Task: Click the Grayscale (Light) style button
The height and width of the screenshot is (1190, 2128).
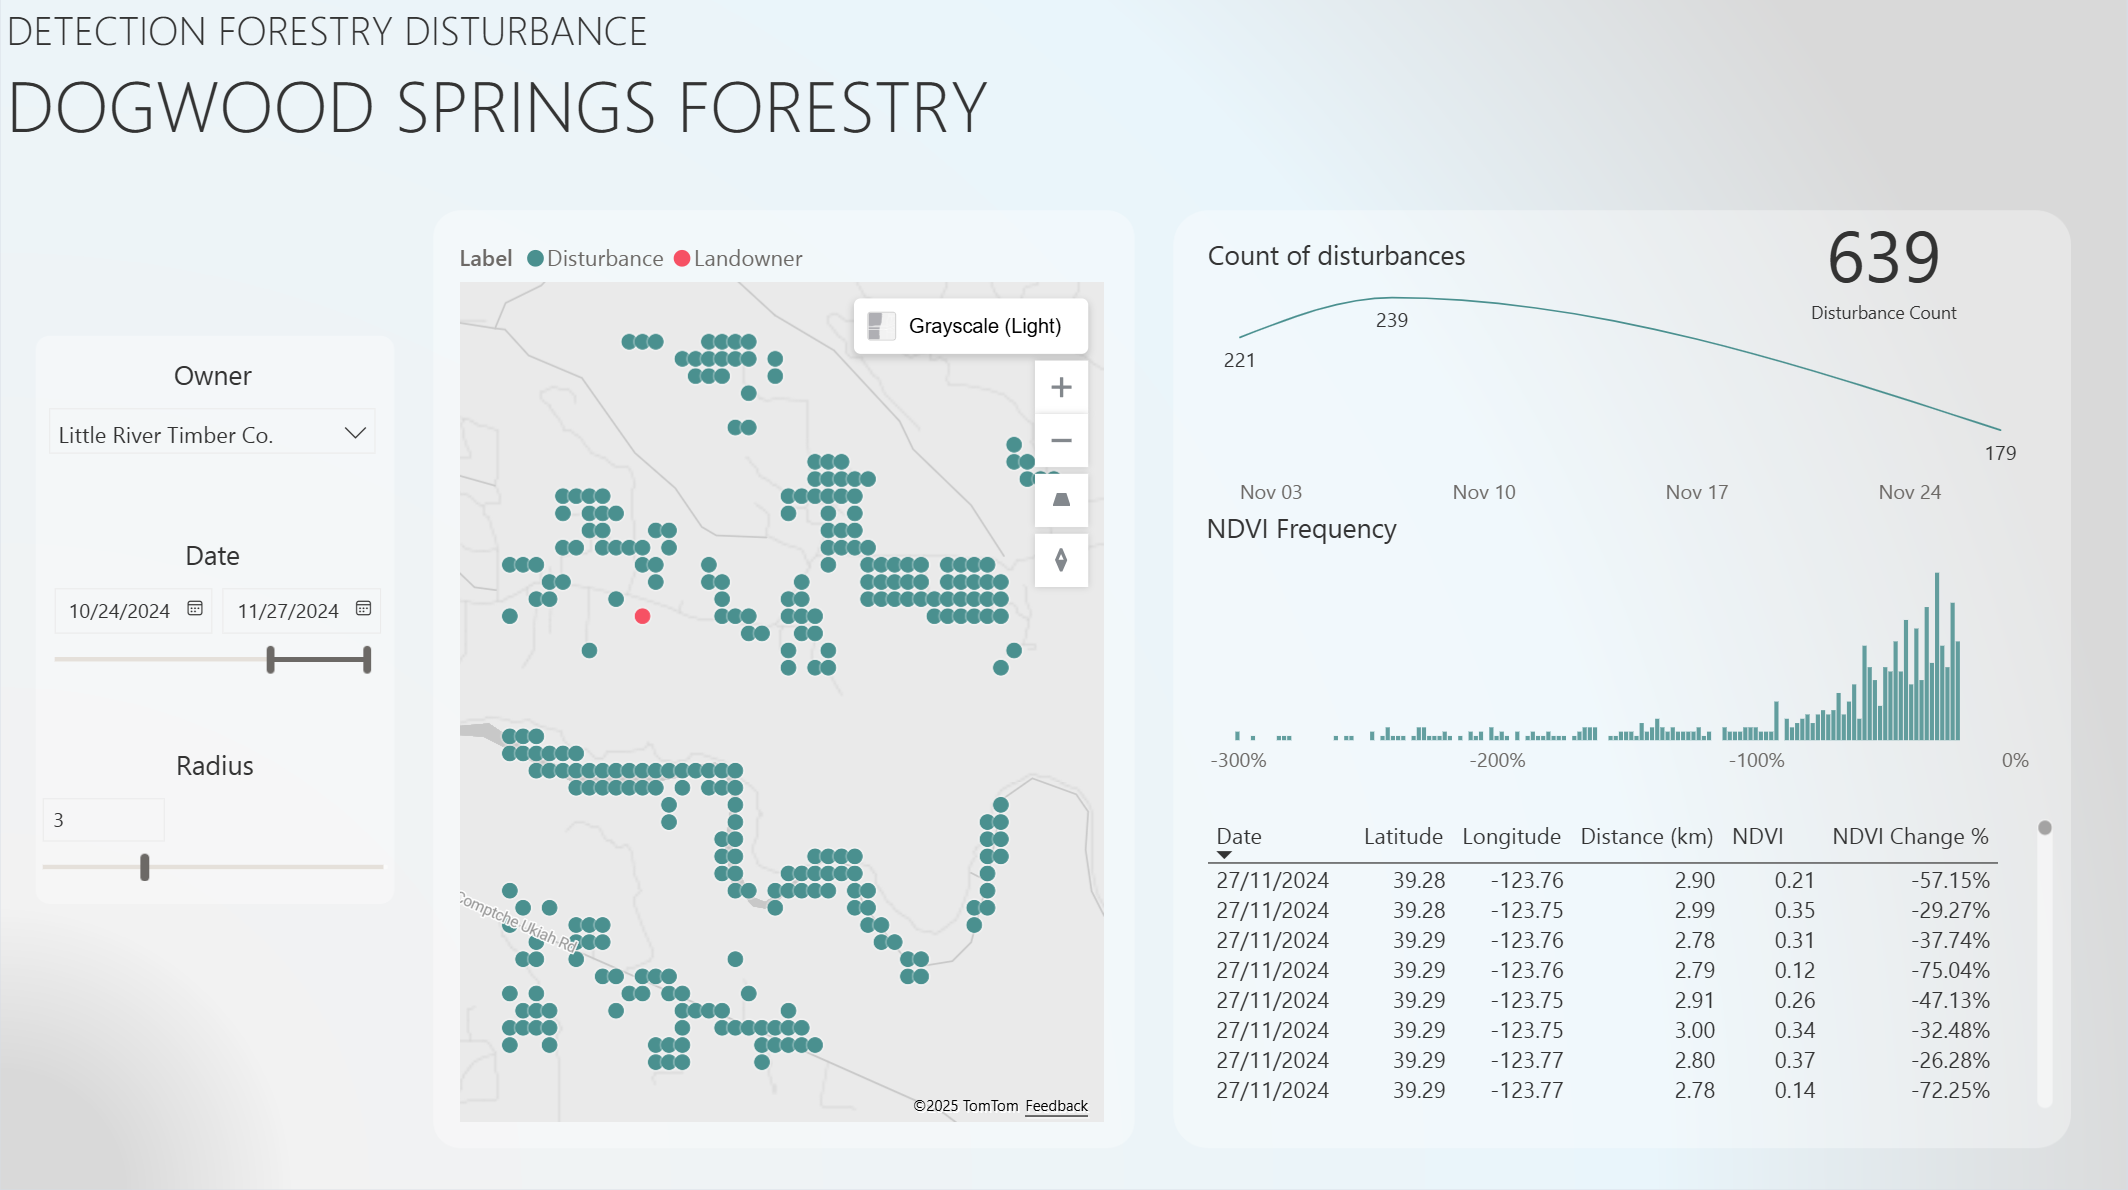Action: click(x=984, y=326)
